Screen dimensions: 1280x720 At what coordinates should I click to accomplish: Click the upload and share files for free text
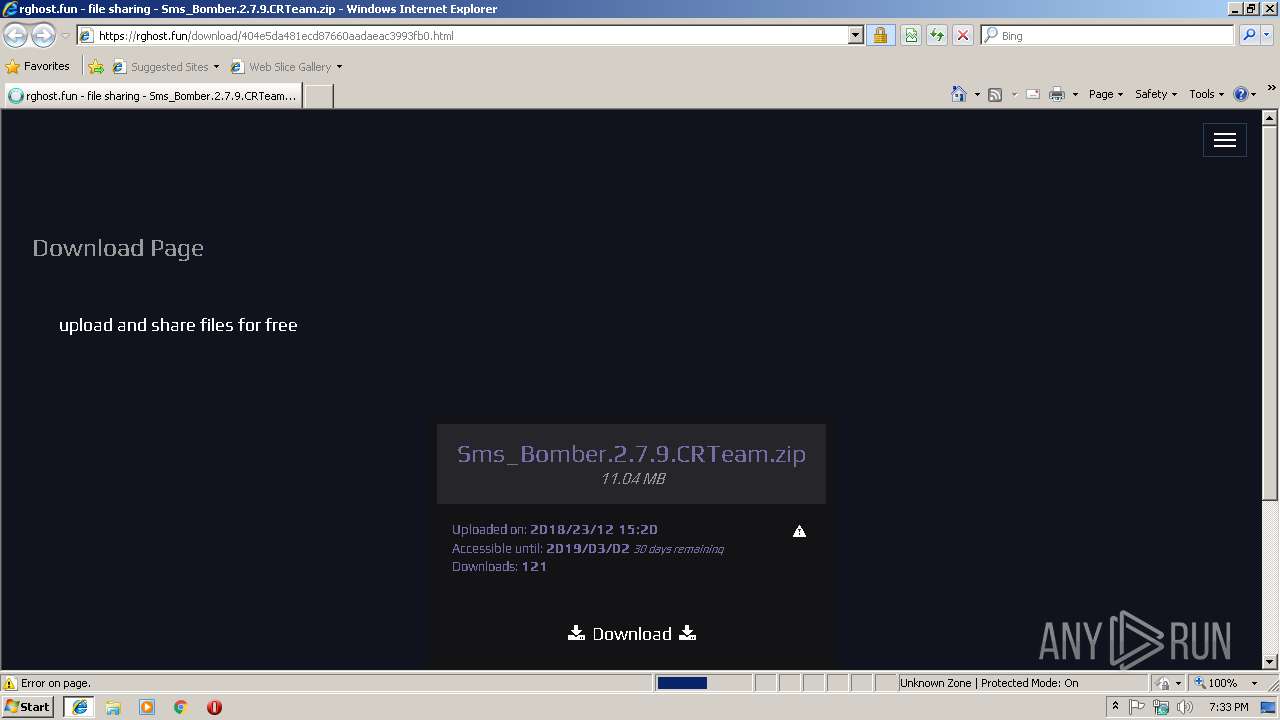click(178, 325)
